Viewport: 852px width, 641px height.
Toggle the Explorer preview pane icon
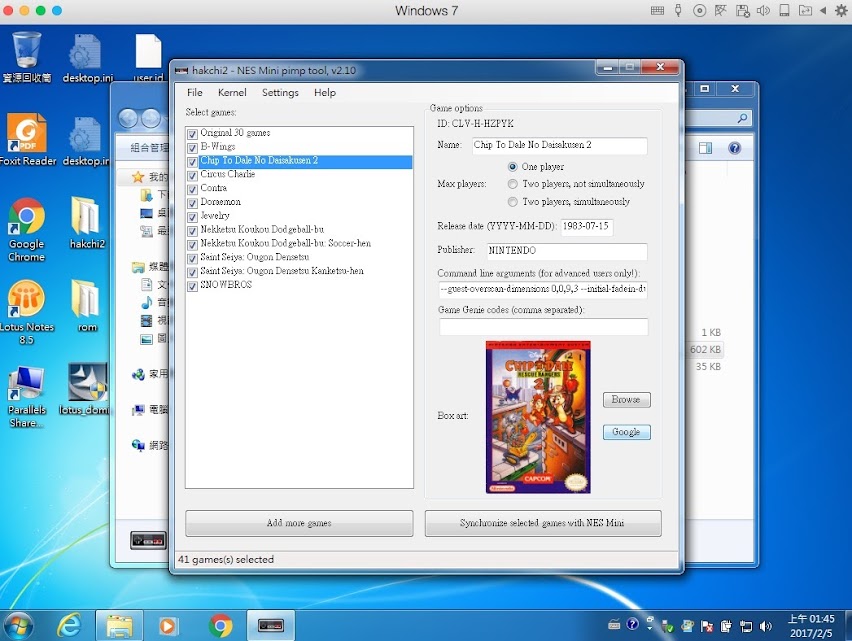pyautogui.click(x=705, y=148)
